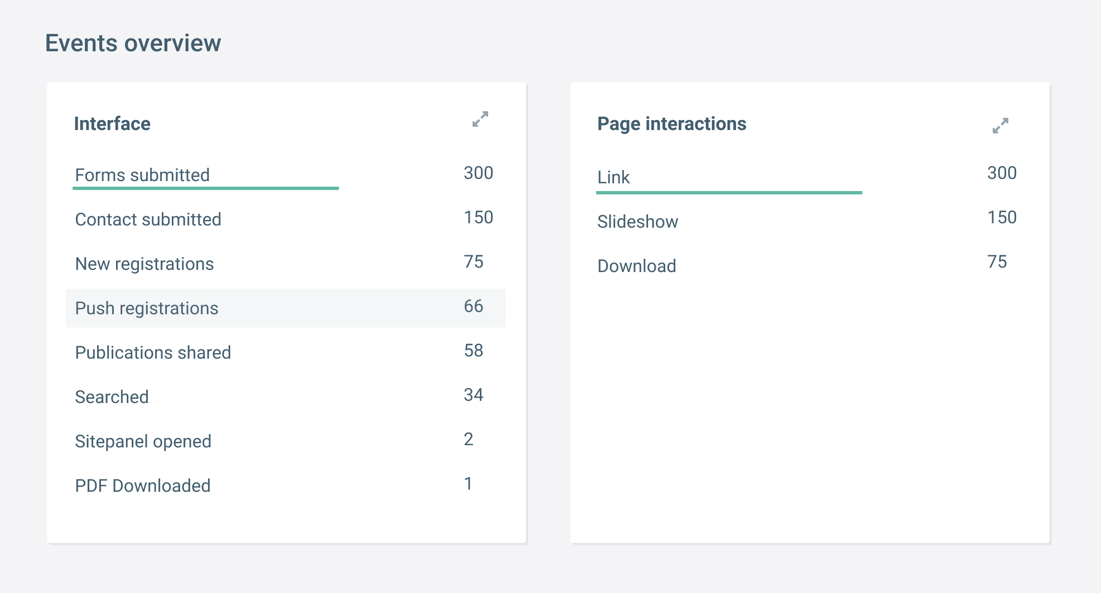Click the Forms submitted count of 300
The height and width of the screenshot is (593, 1101).
(x=478, y=173)
